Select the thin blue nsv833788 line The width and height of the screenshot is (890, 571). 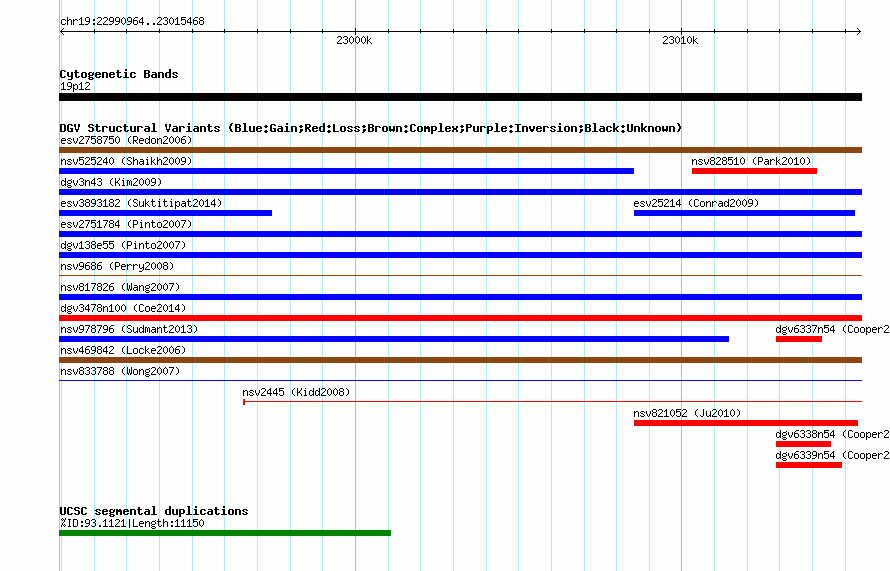click(460, 380)
